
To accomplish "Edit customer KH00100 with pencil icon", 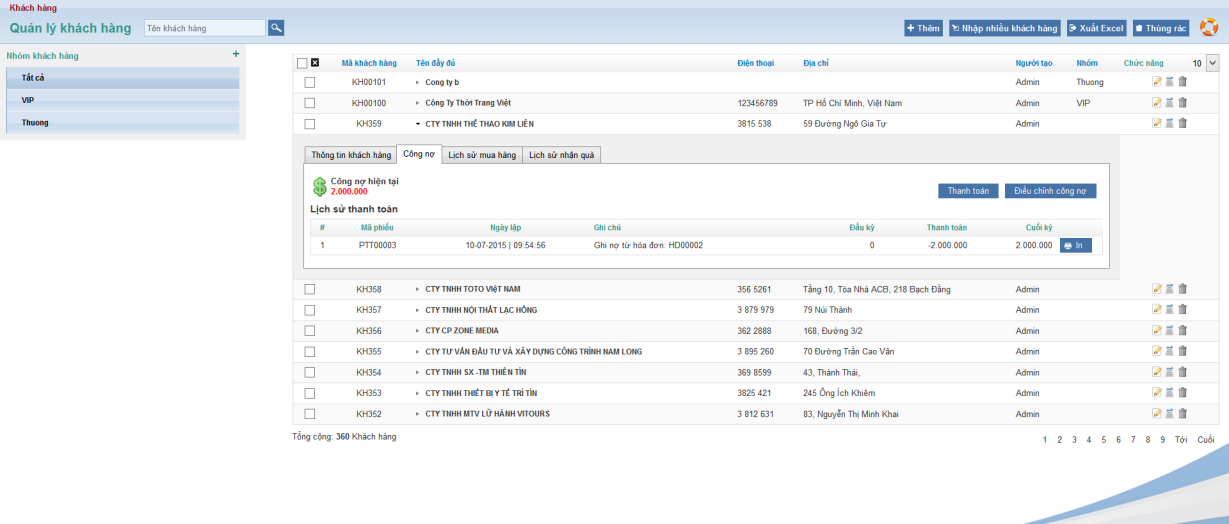I will coord(1157,103).
